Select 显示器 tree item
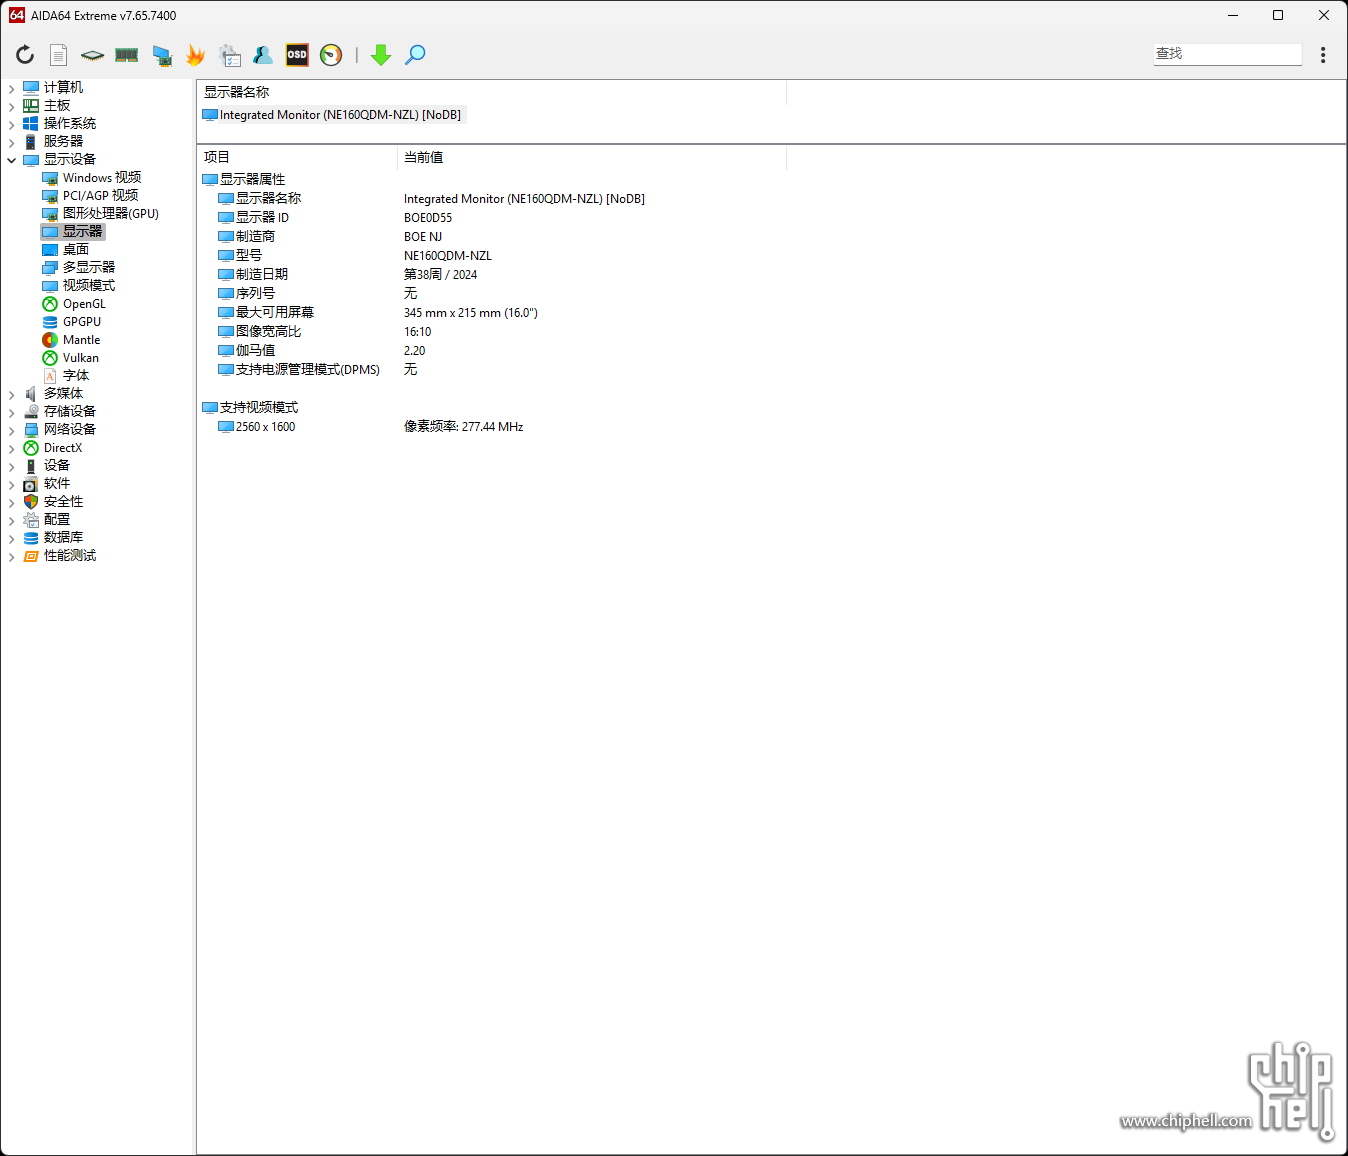 (73, 232)
